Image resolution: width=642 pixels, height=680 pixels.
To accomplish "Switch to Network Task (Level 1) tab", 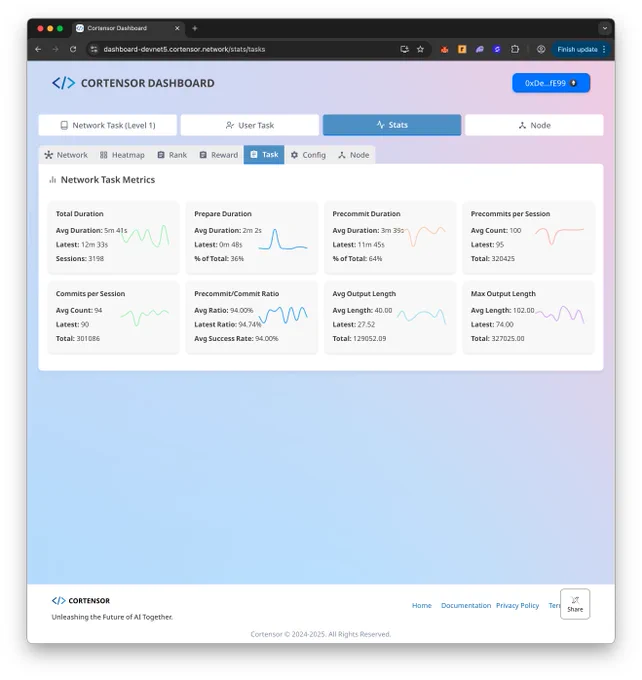I will point(108,125).
